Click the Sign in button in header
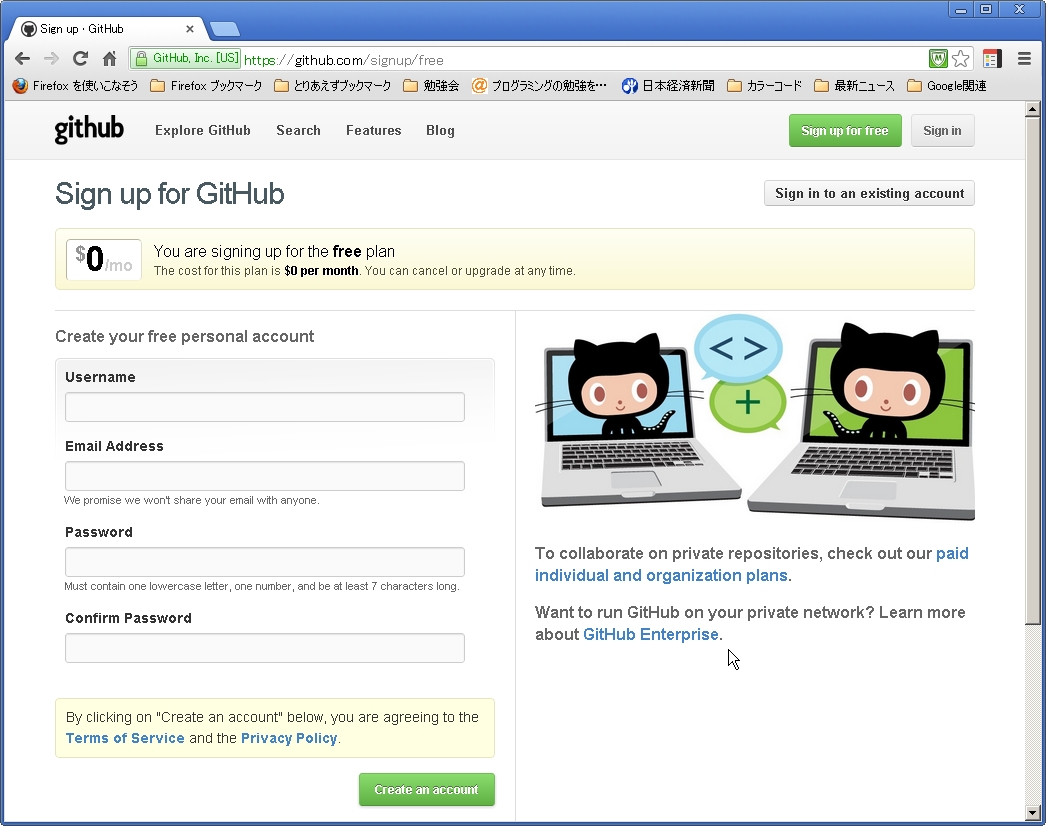 coord(943,130)
